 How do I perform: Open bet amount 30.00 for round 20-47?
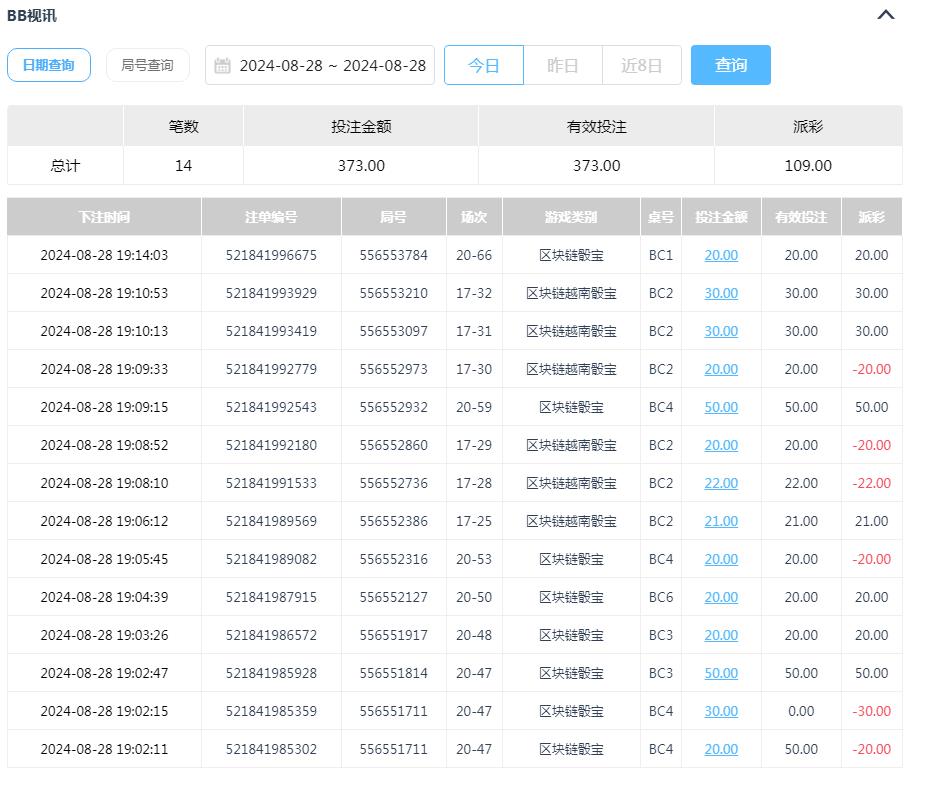tap(720, 711)
